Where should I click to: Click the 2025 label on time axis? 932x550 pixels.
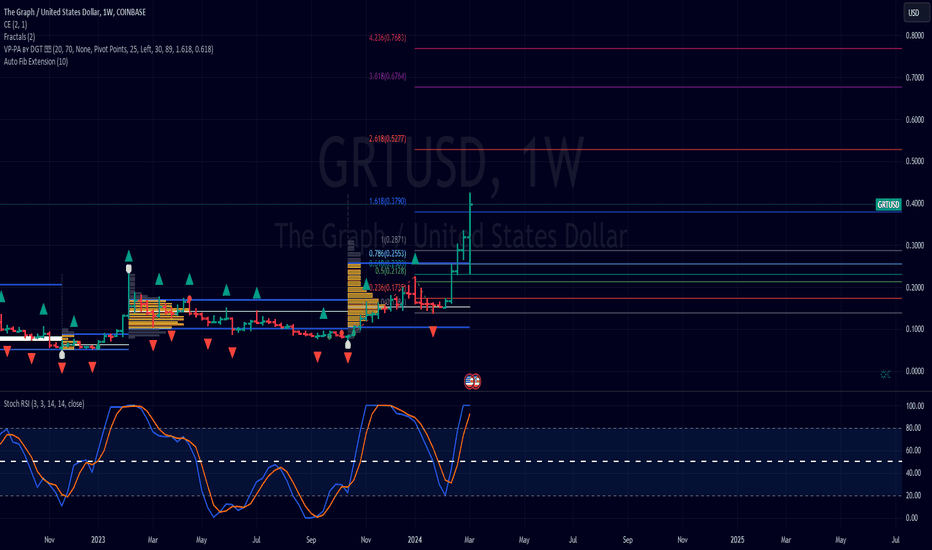737,540
